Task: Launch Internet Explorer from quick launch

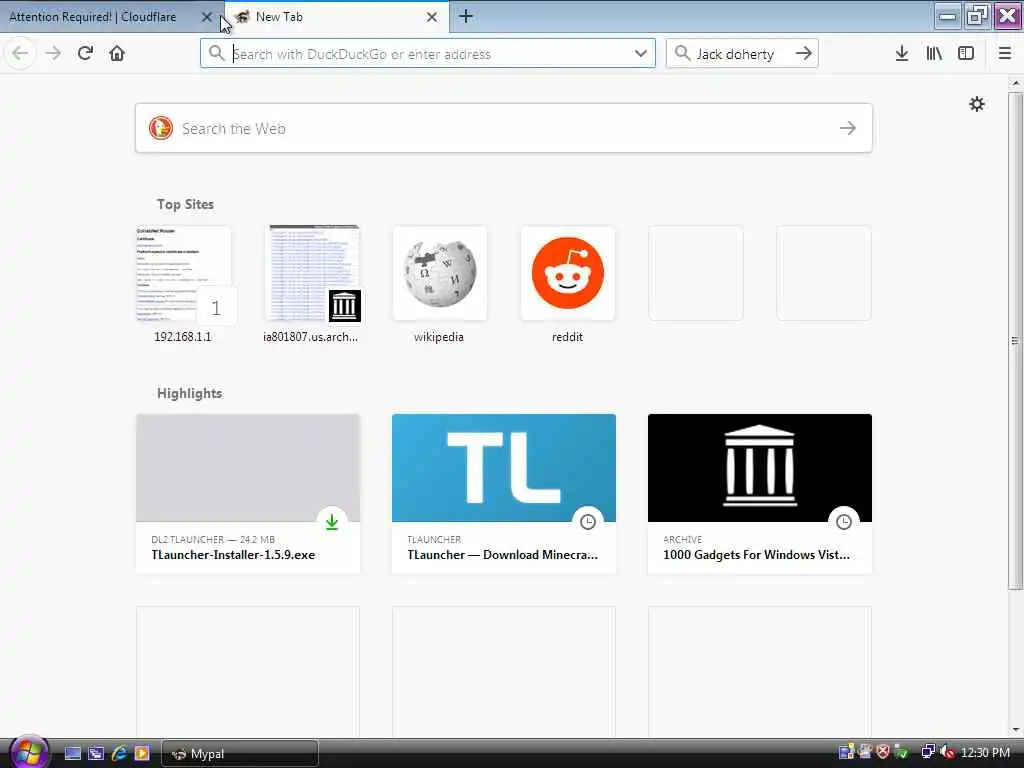Action: click(x=119, y=754)
